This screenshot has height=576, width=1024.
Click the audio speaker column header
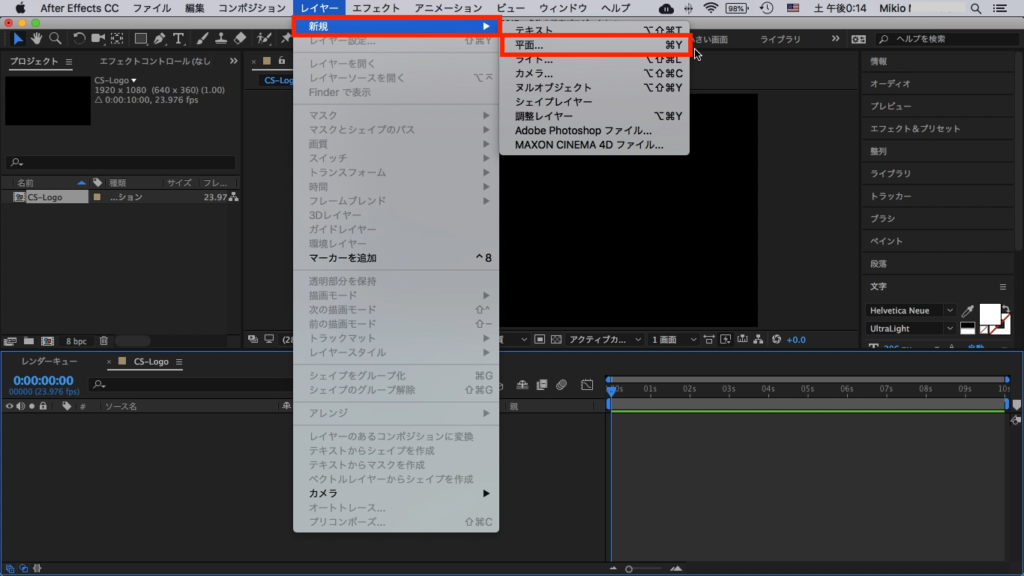coord(20,406)
